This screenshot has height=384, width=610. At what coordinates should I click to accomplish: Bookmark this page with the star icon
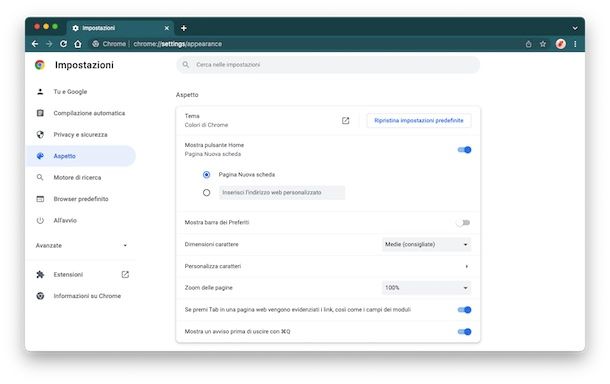(543, 44)
